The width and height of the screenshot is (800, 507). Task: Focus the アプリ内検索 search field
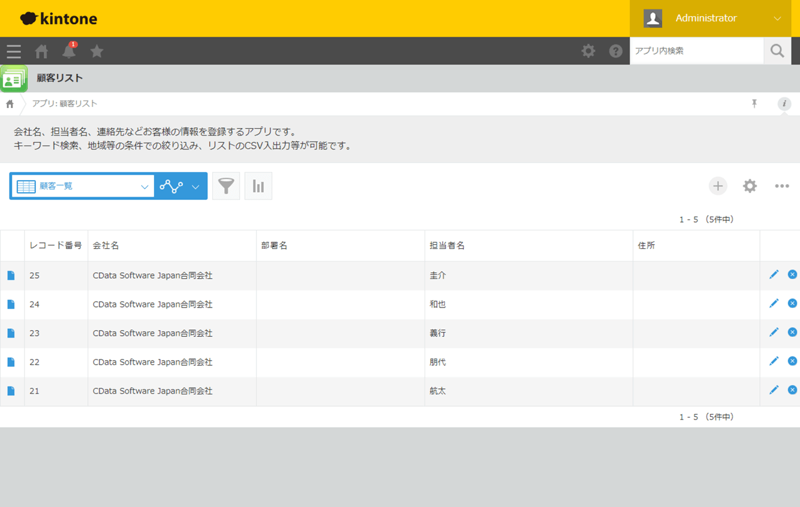point(695,51)
